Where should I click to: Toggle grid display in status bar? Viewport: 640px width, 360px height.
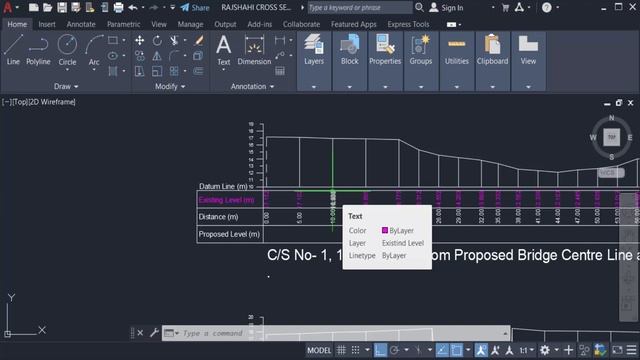(341, 350)
